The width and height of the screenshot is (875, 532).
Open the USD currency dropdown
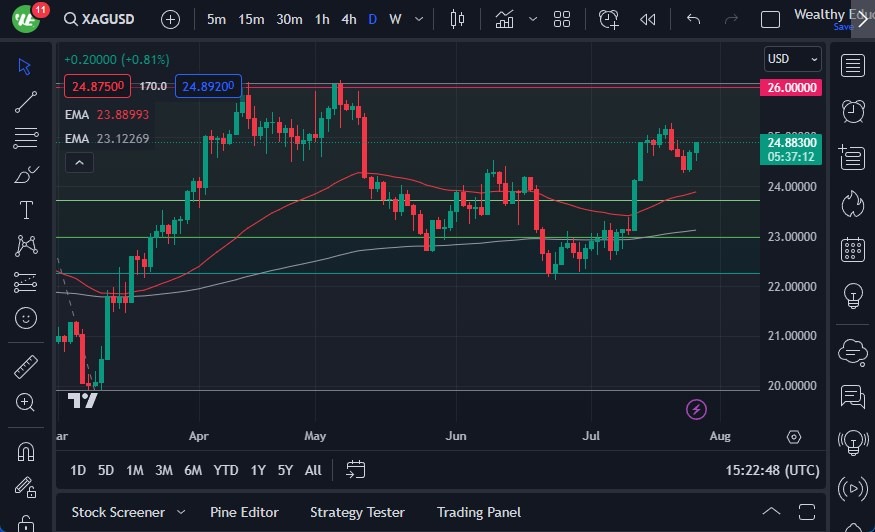point(793,59)
